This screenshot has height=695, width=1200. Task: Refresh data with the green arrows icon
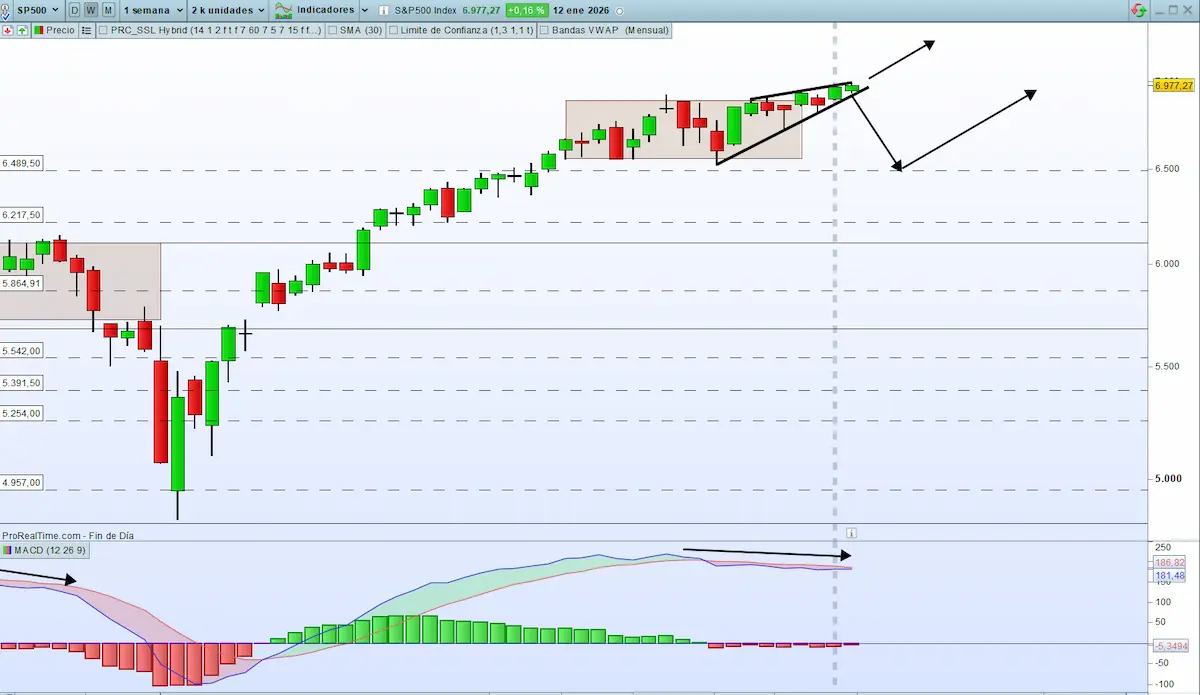(x=1138, y=9)
